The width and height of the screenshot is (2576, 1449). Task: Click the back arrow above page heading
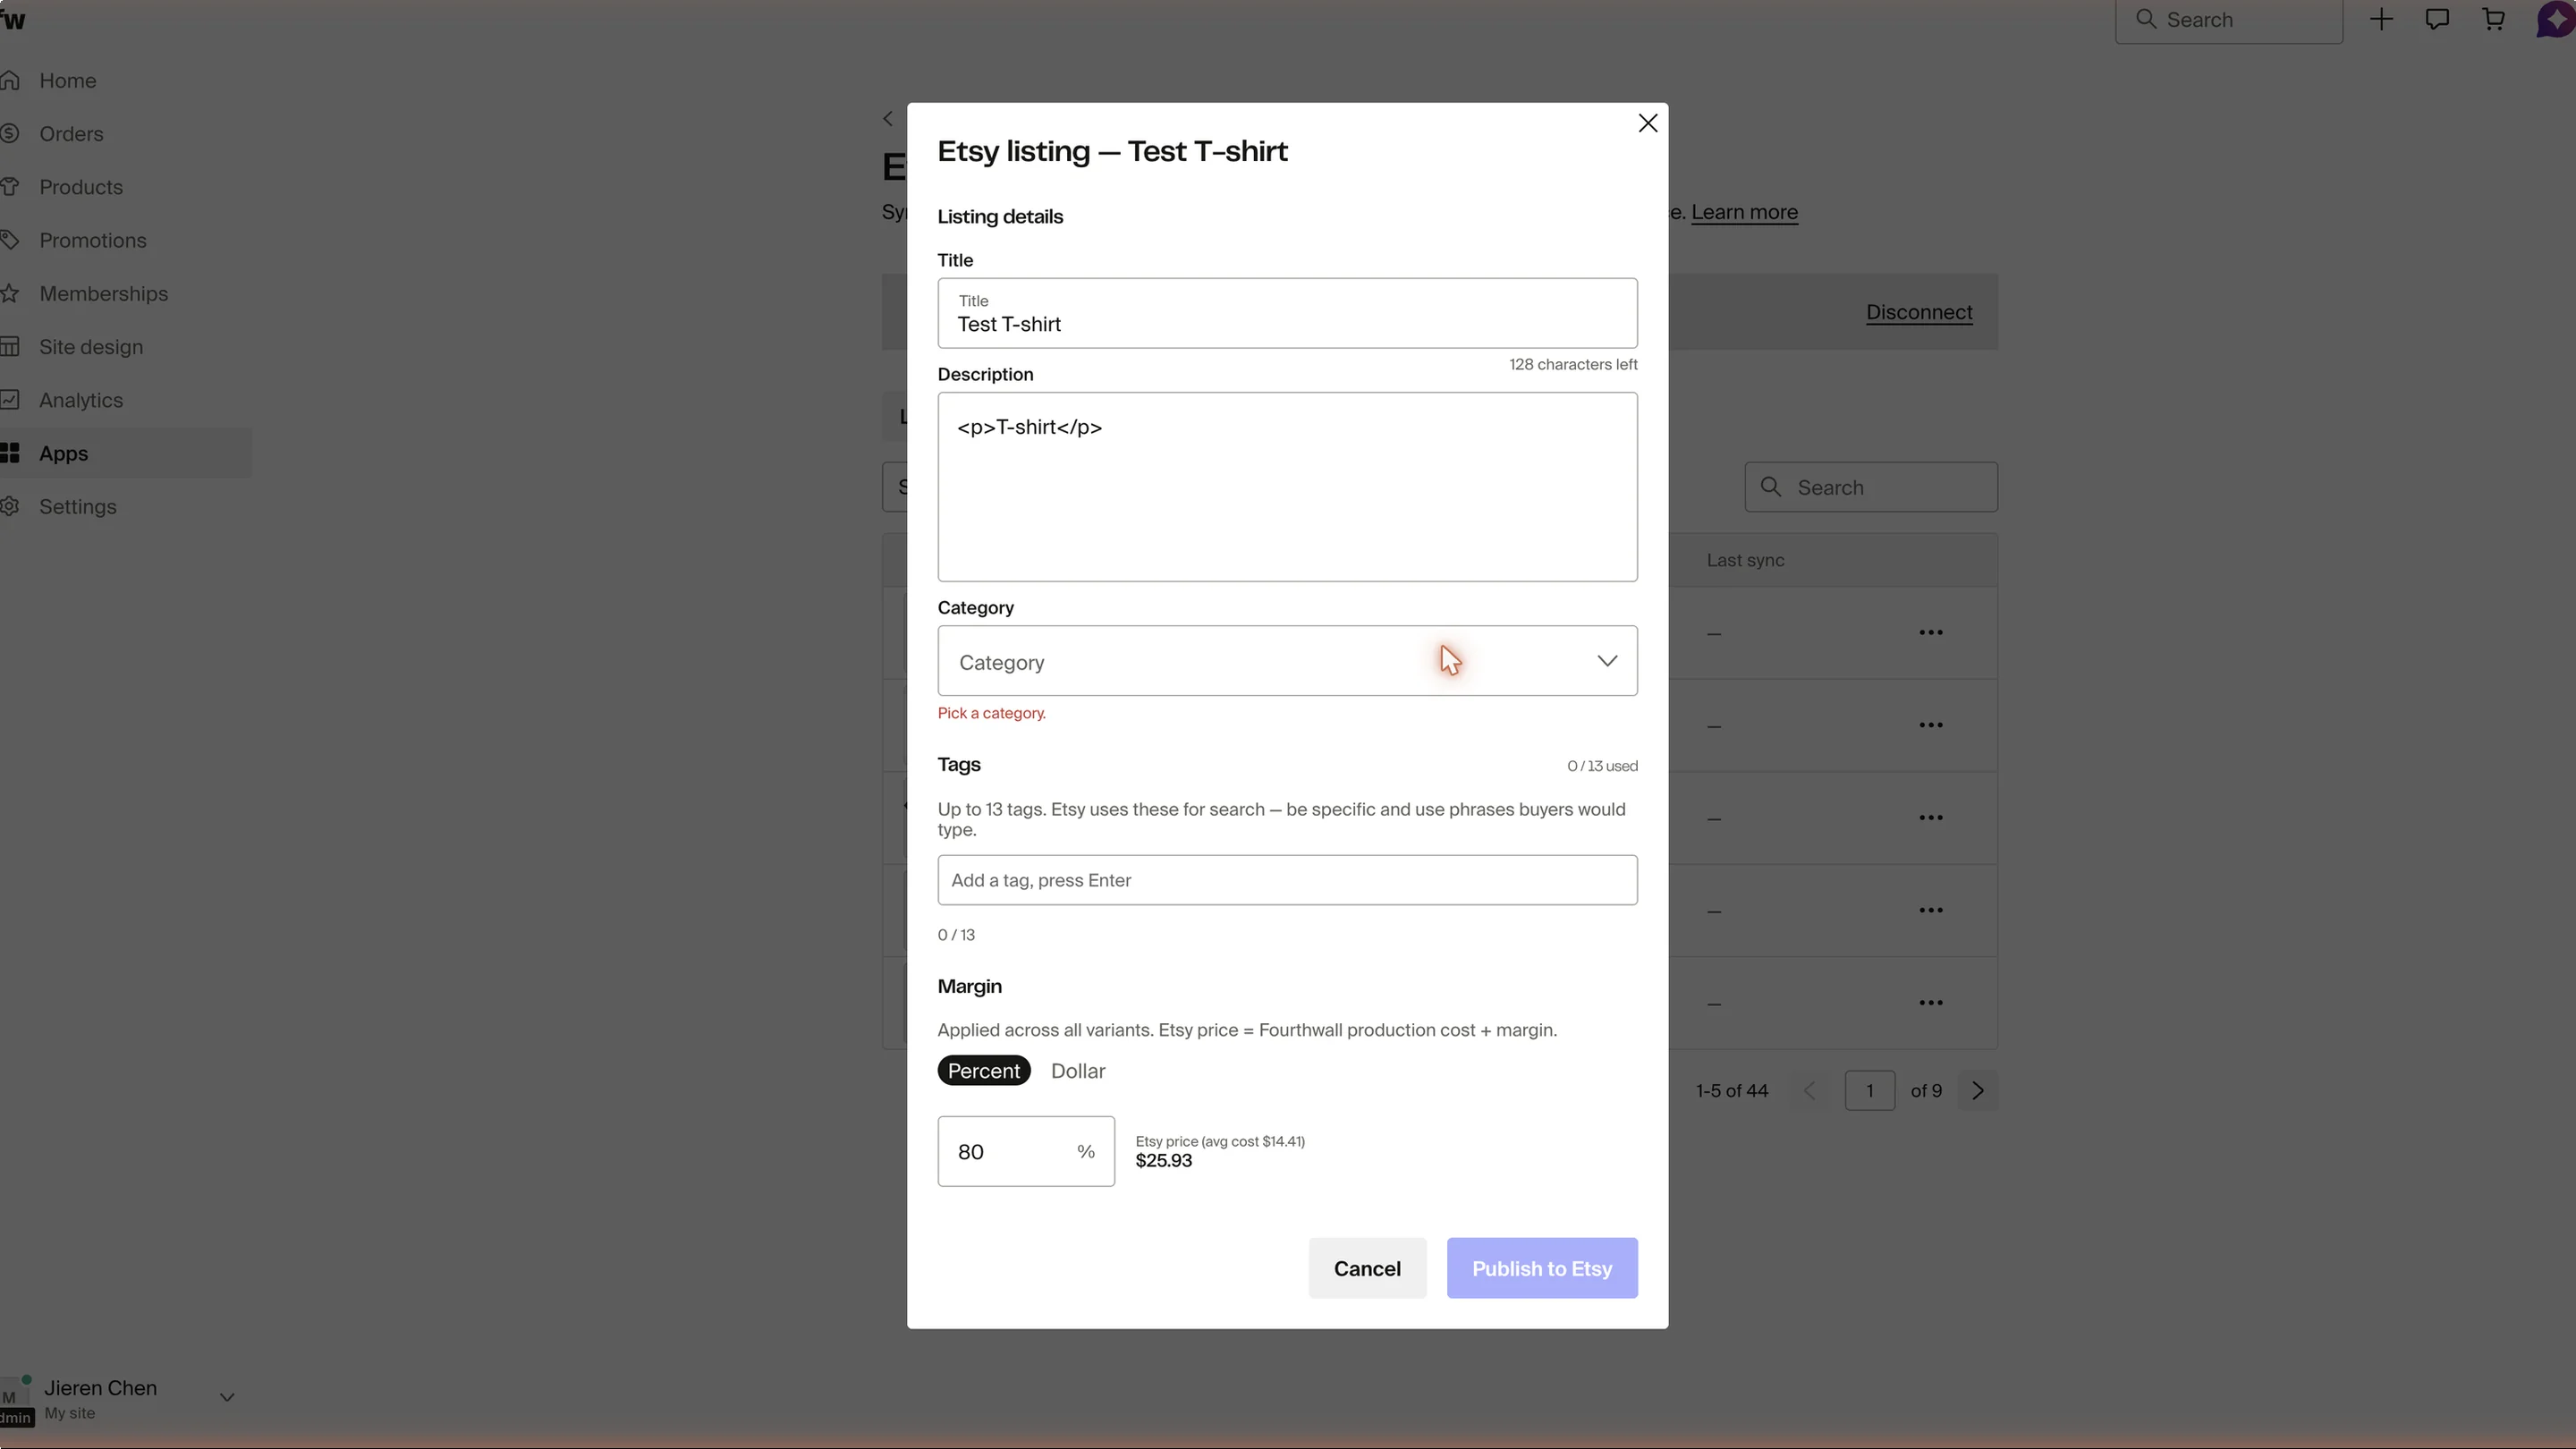click(x=888, y=119)
